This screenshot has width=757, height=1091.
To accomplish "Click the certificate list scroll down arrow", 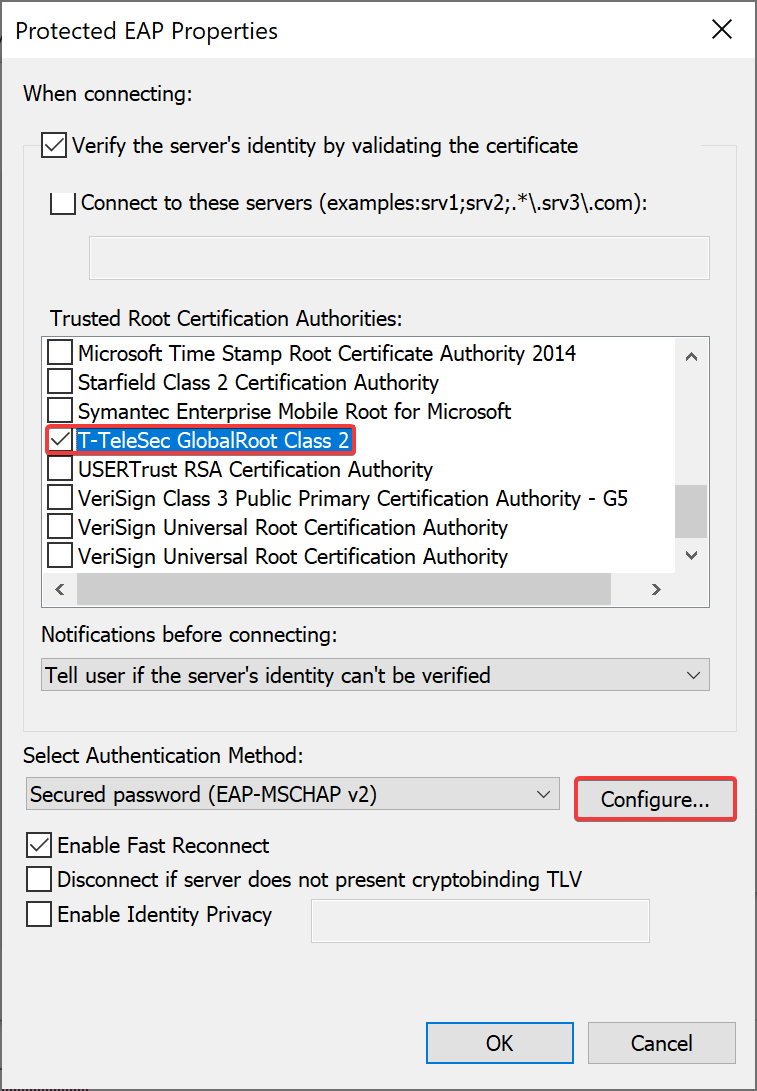I will 692,555.
